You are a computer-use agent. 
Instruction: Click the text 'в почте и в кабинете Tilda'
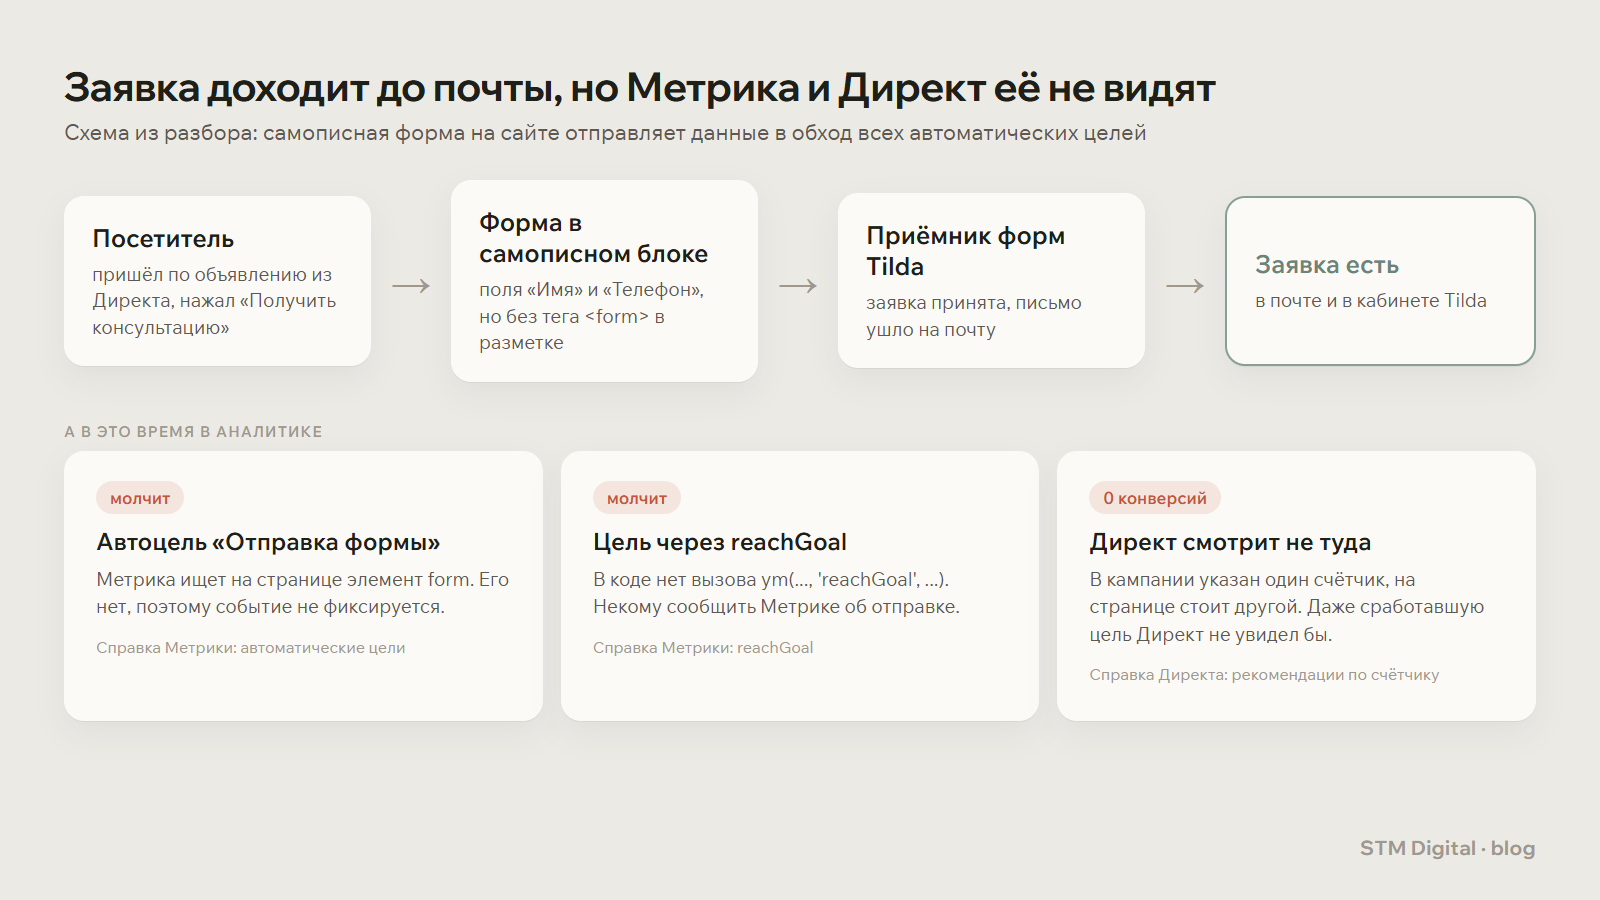pos(1370,301)
